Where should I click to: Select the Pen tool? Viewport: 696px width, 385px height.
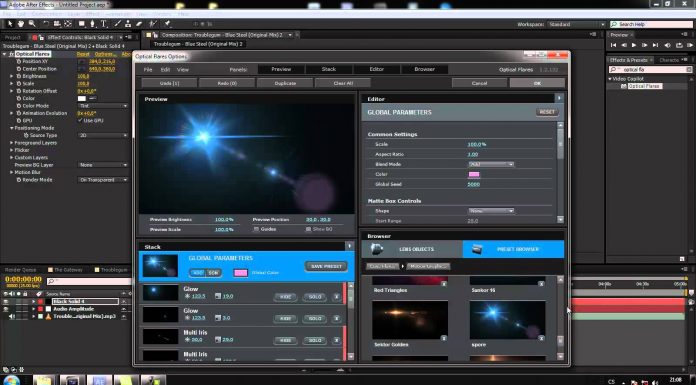click(x=93, y=24)
